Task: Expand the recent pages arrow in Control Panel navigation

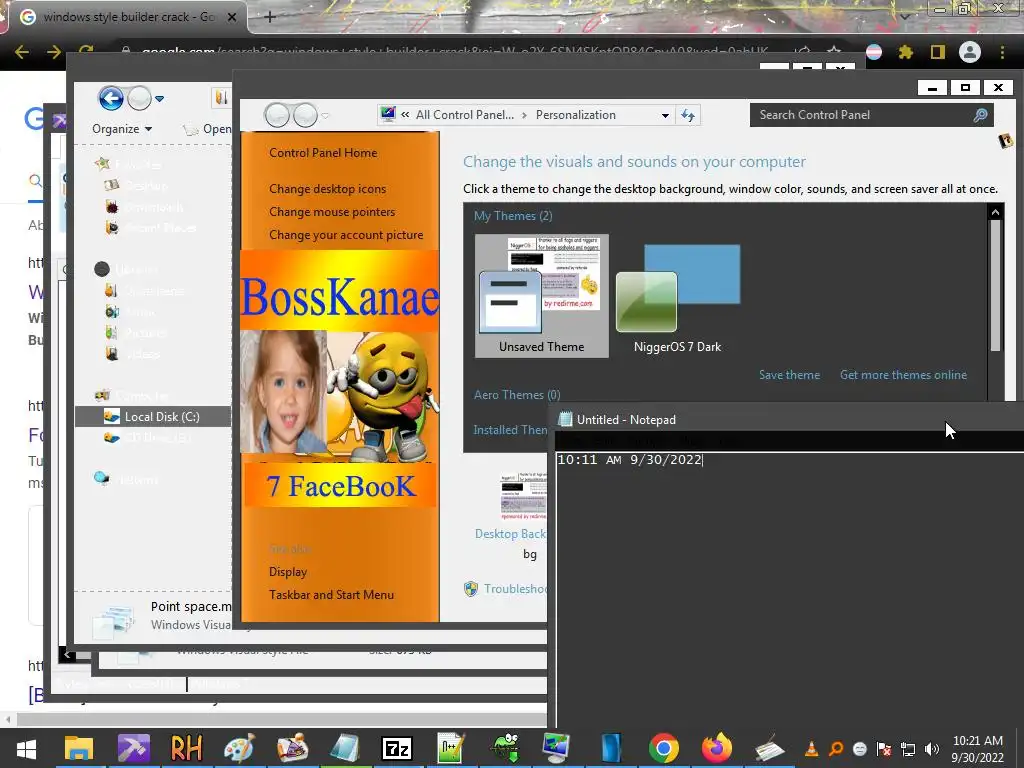Action: coord(325,116)
